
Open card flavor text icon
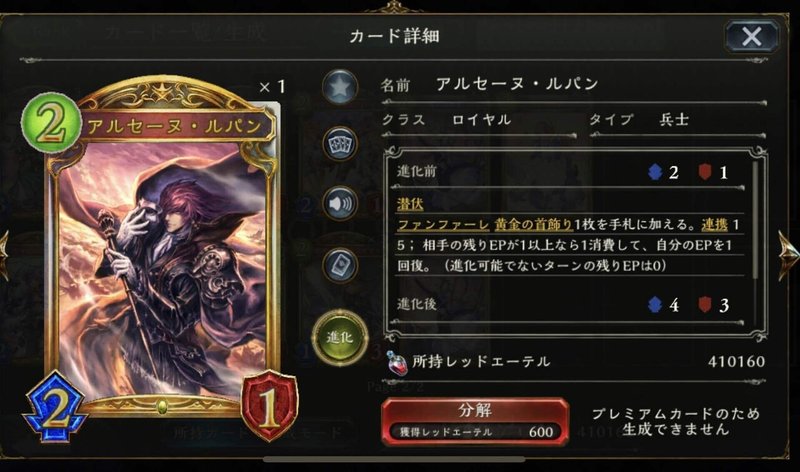coord(340,265)
